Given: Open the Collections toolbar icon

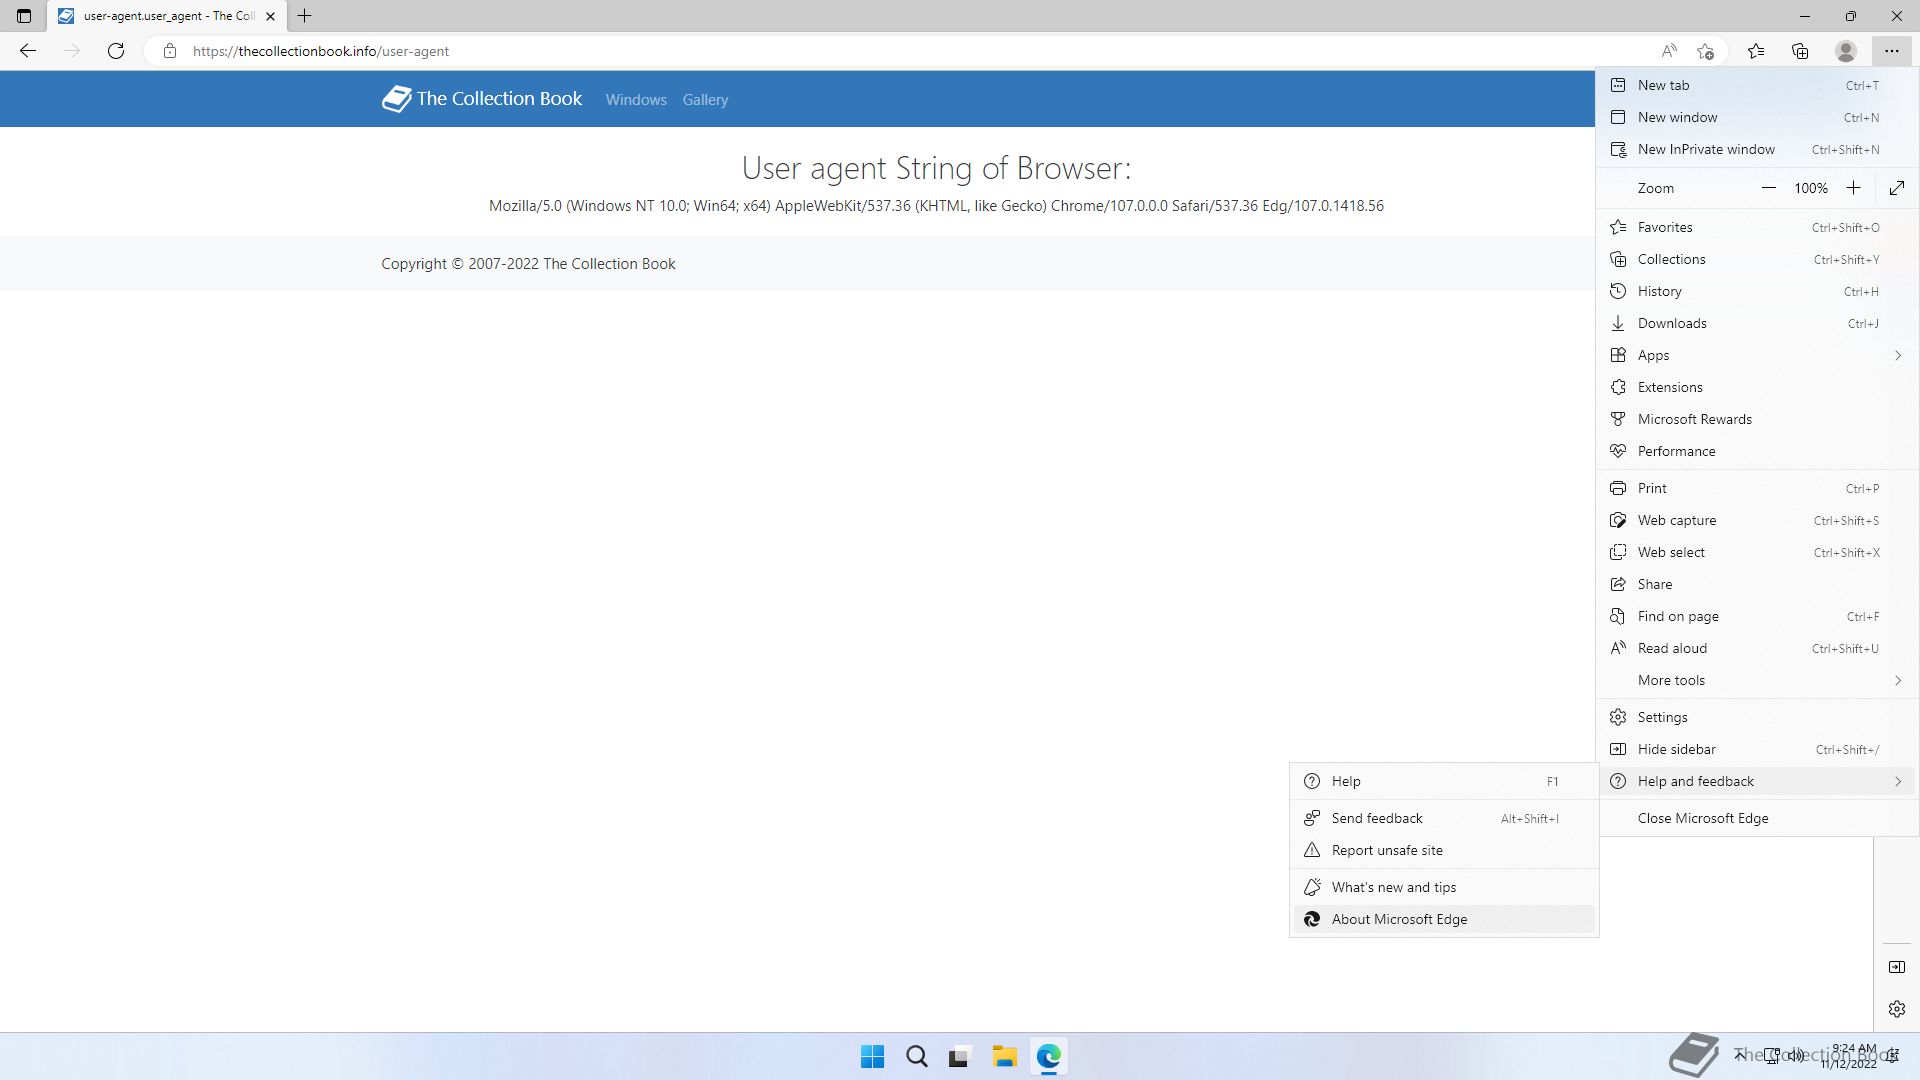Looking at the screenshot, I should 1800,51.
